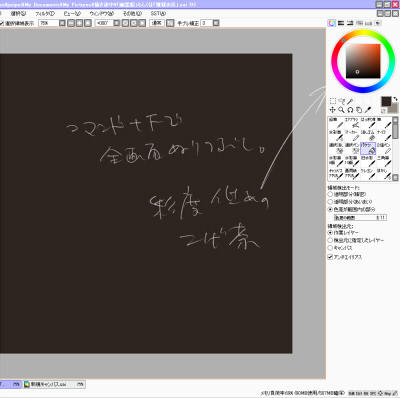
Task: Toggle the アンチエイリアス anti-aliasing checkbox
Action: click(x=330, y=257)
